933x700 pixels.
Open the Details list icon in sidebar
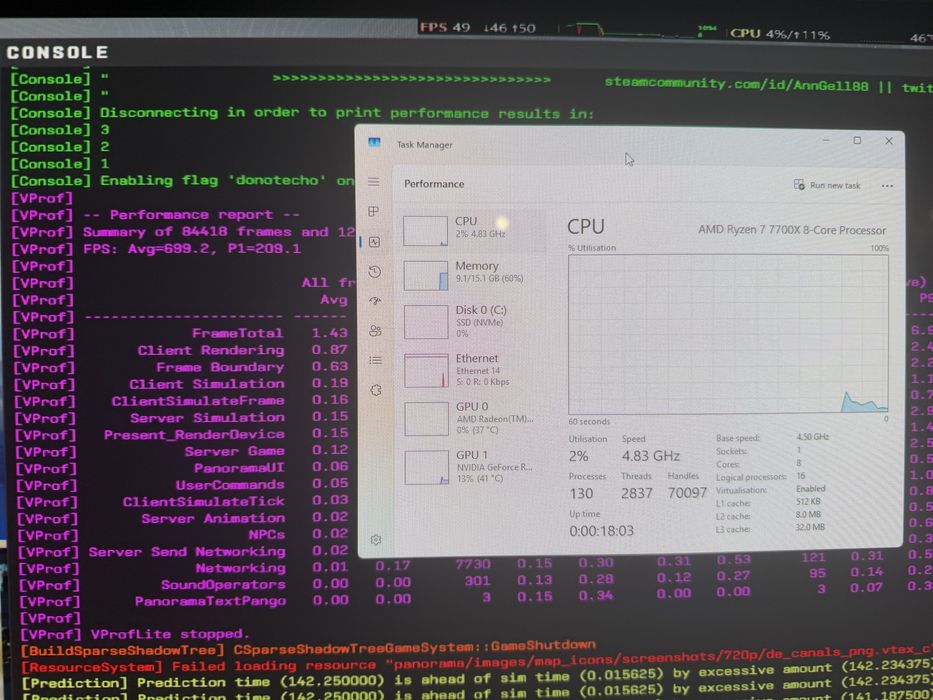tap(375, 360)
